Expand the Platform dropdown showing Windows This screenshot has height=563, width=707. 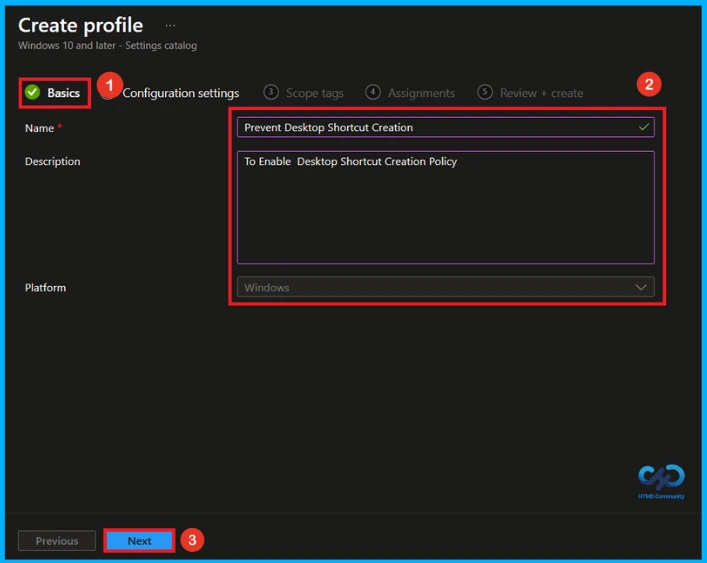pyautogui.click(x=445, y=287)
